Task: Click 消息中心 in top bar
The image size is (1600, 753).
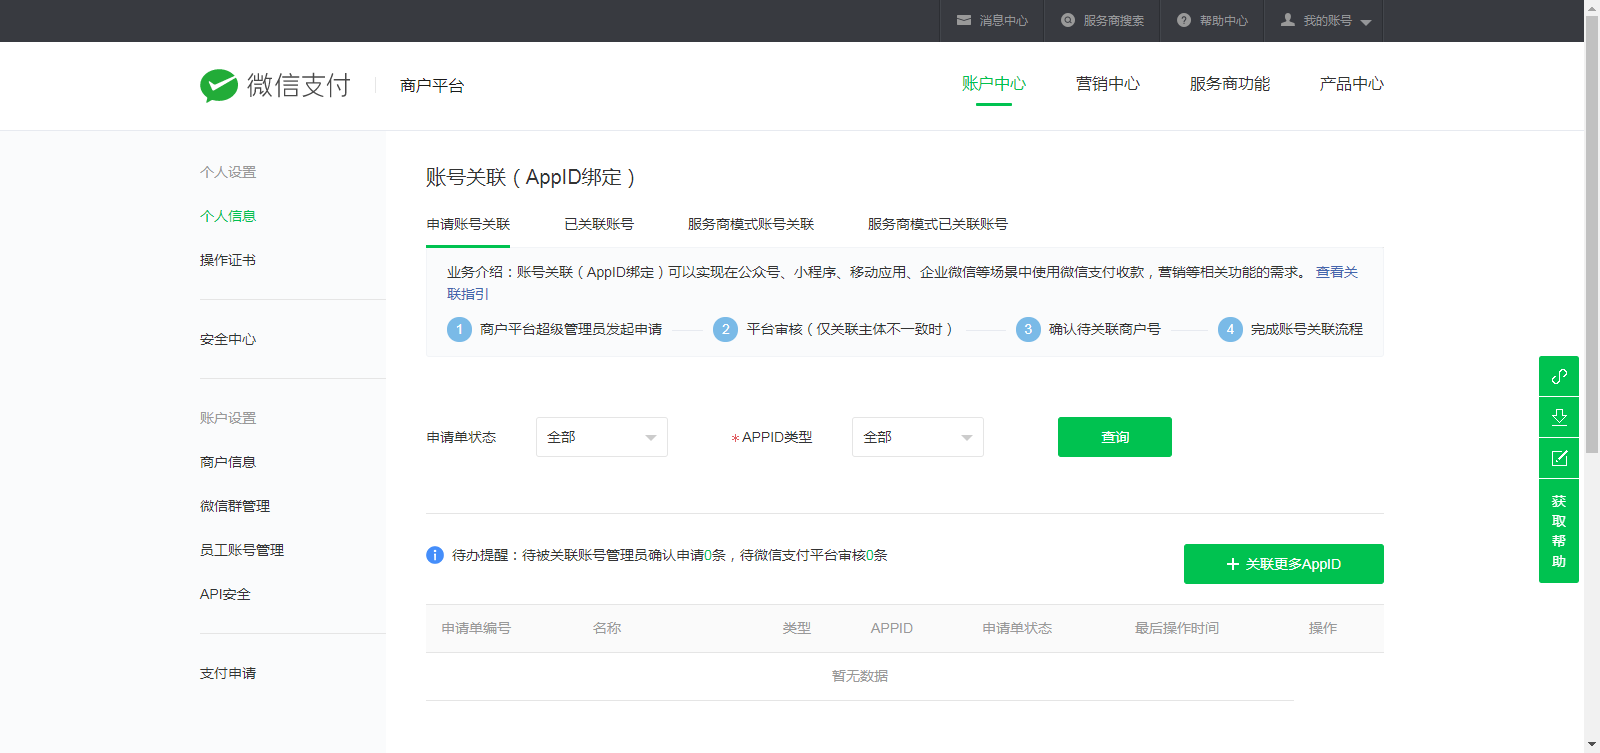Action: (1004, 21)
